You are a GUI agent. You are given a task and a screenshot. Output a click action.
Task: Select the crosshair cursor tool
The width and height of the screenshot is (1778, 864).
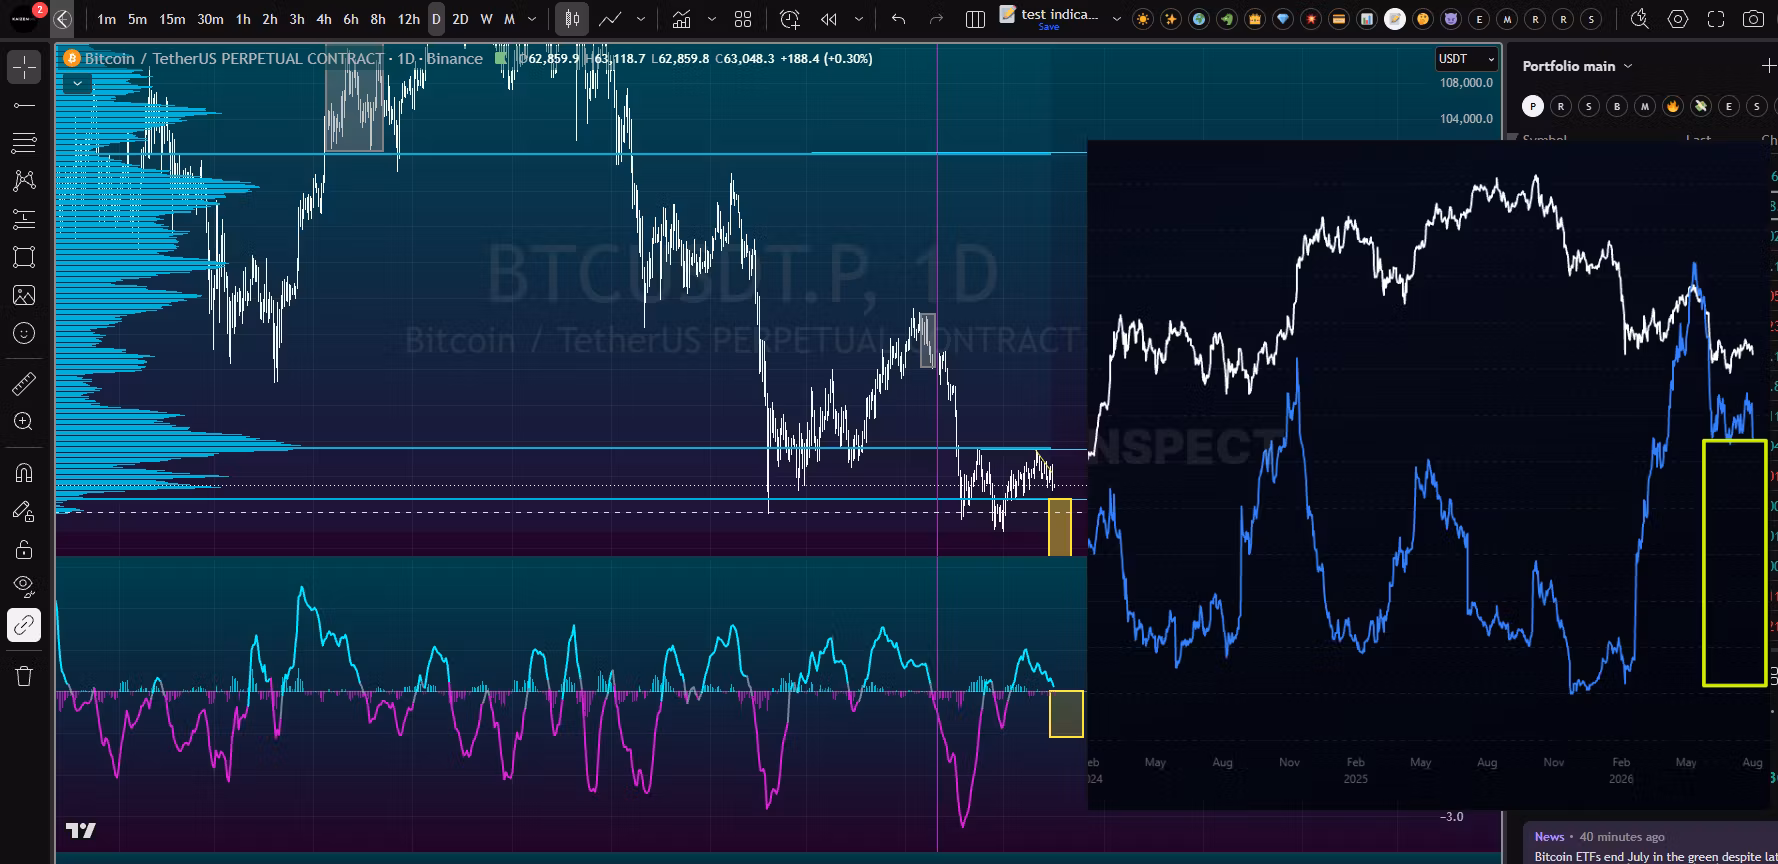point(24,68)
